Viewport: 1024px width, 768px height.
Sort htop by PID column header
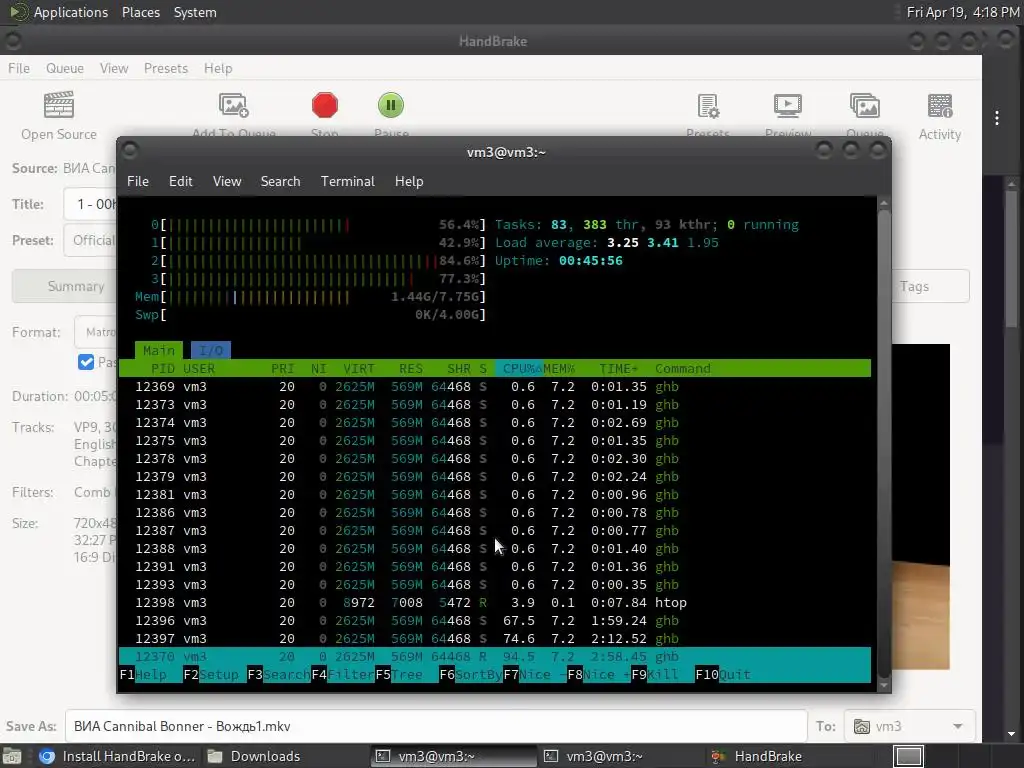(x=163, y=368)
